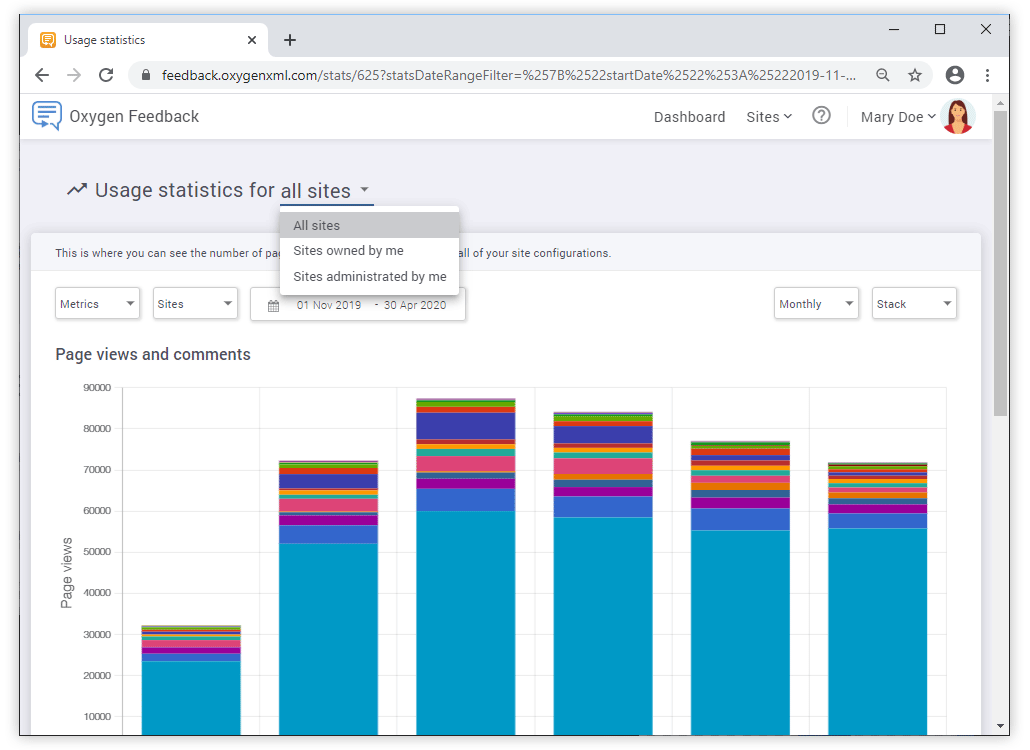Screen dimensions: 1030x750
Task: Close the Usage statistics tab
Action: 252,40
